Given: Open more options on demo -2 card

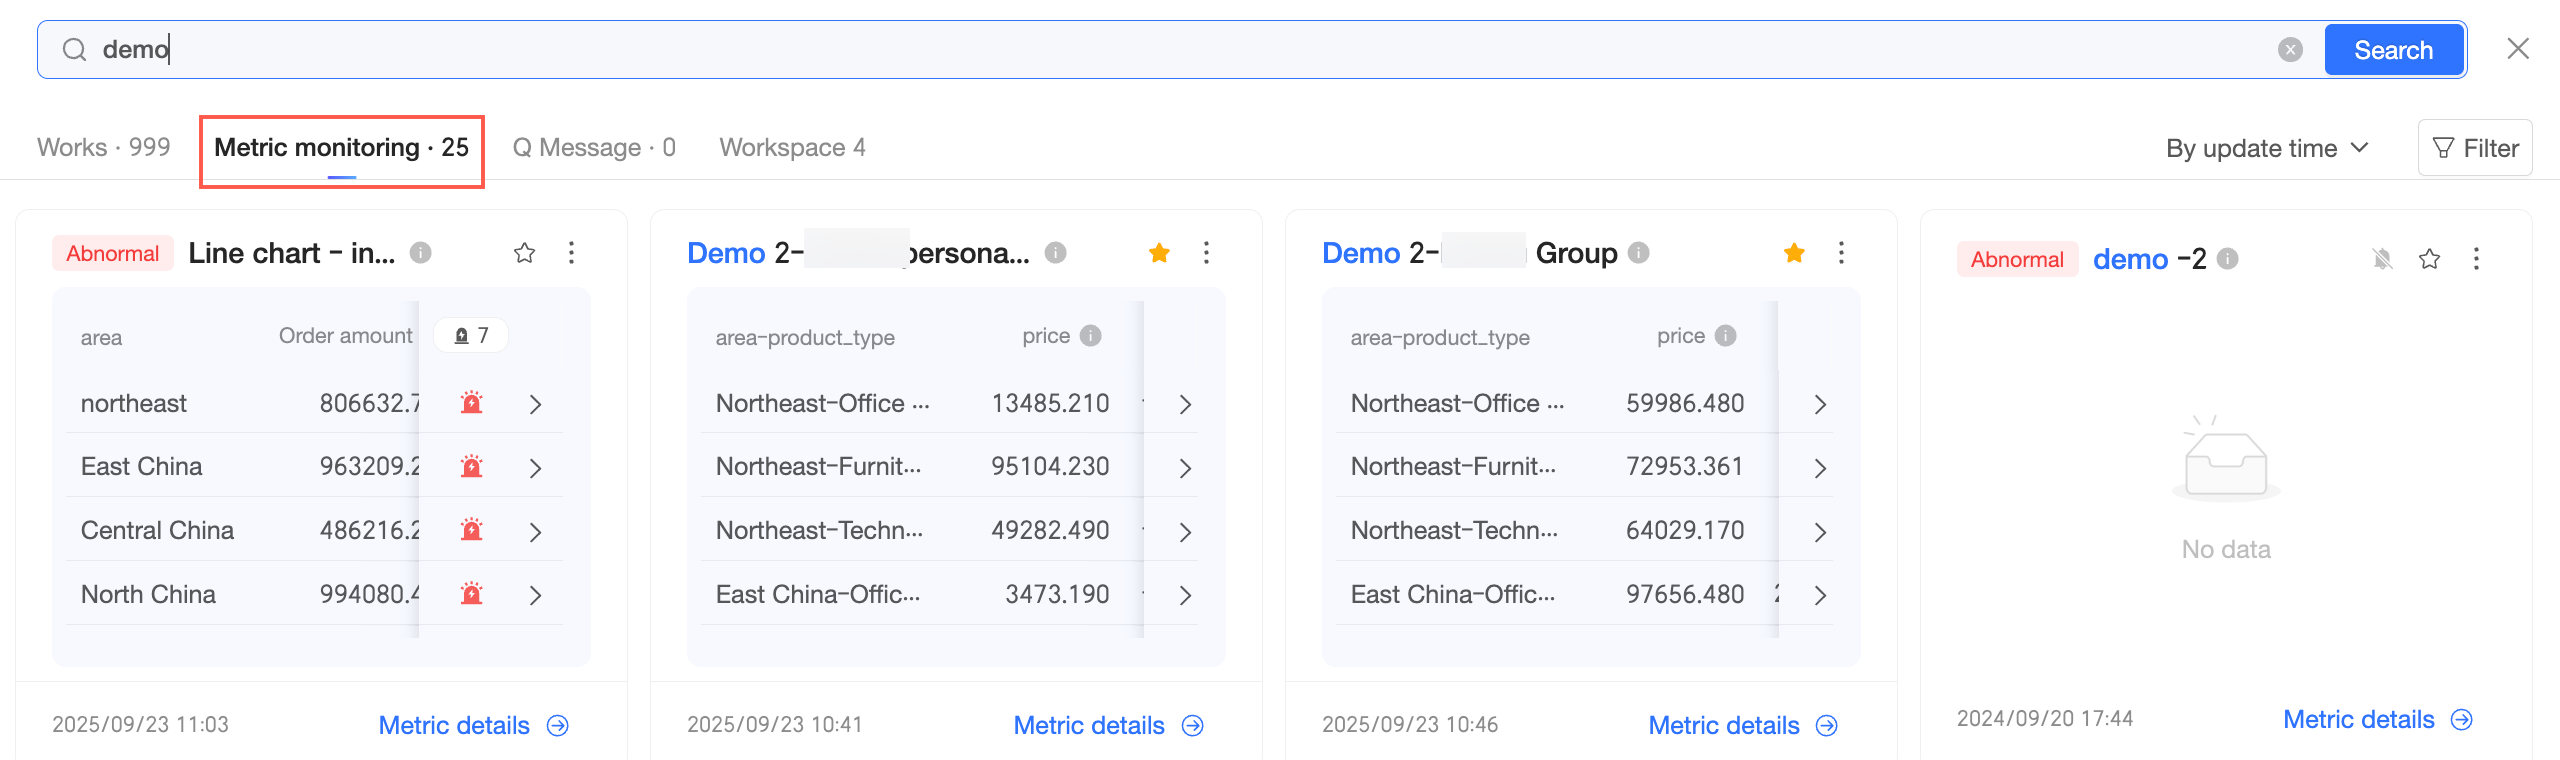Looking at the screenshot, I should pos(2476,259).
